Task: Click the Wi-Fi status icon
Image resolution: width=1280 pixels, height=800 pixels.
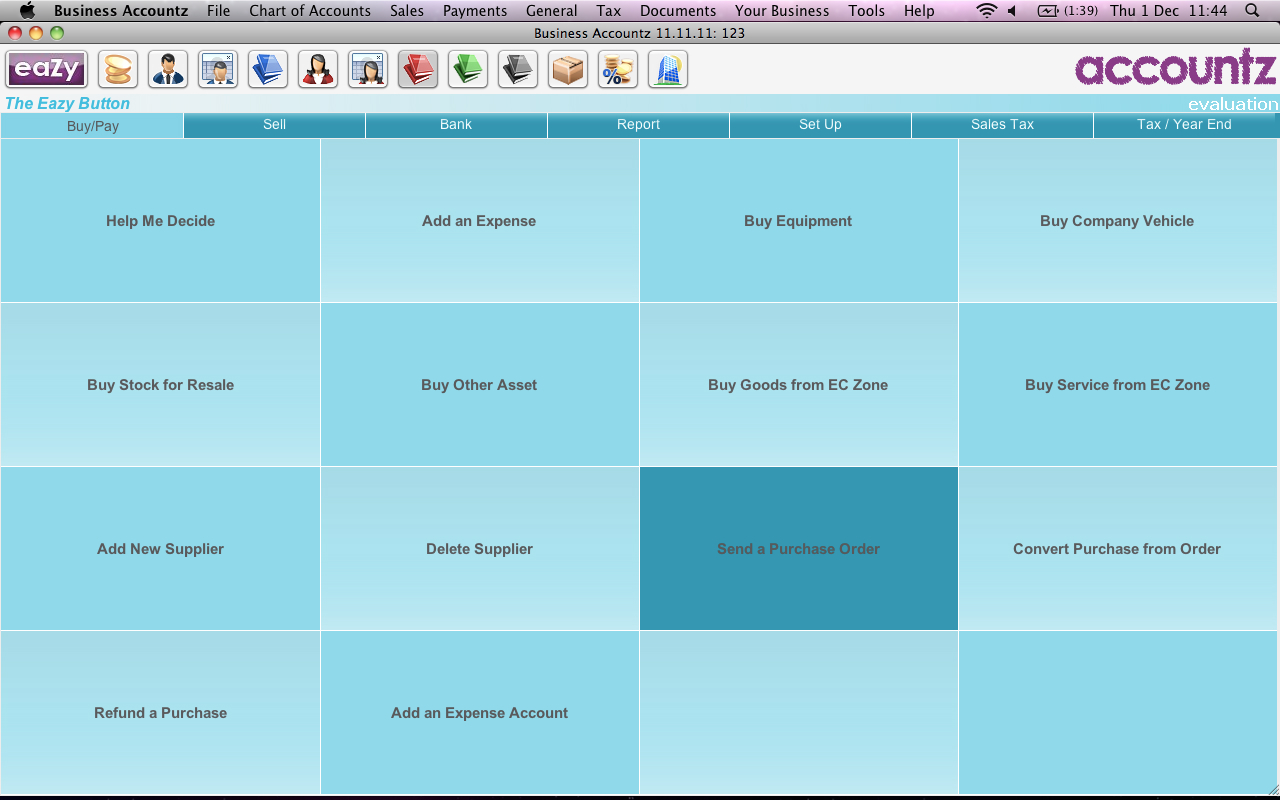Action: point(987,11)
